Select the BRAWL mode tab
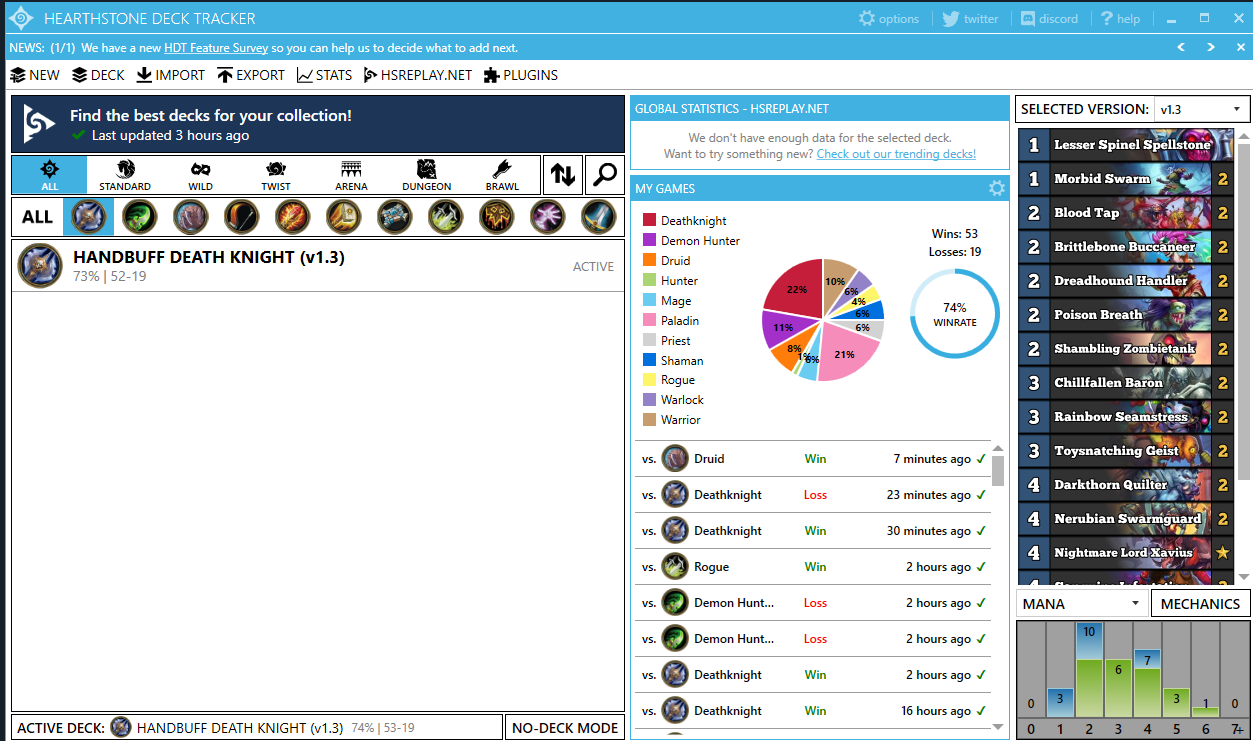The width and height of the screenshot is (1253, 741). pos(502,175)
